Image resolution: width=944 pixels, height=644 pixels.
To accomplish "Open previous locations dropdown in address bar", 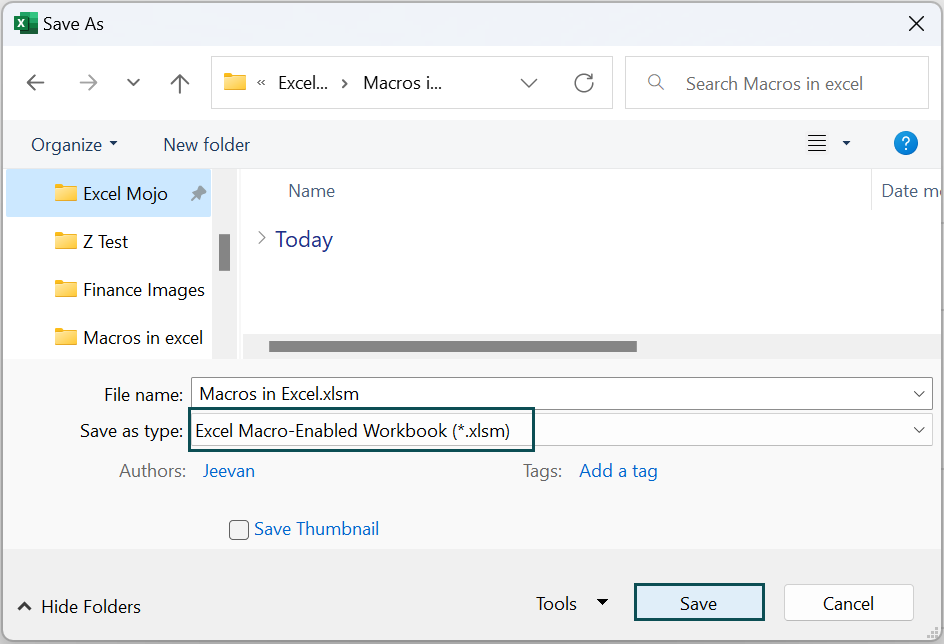I will coord(529,83).
